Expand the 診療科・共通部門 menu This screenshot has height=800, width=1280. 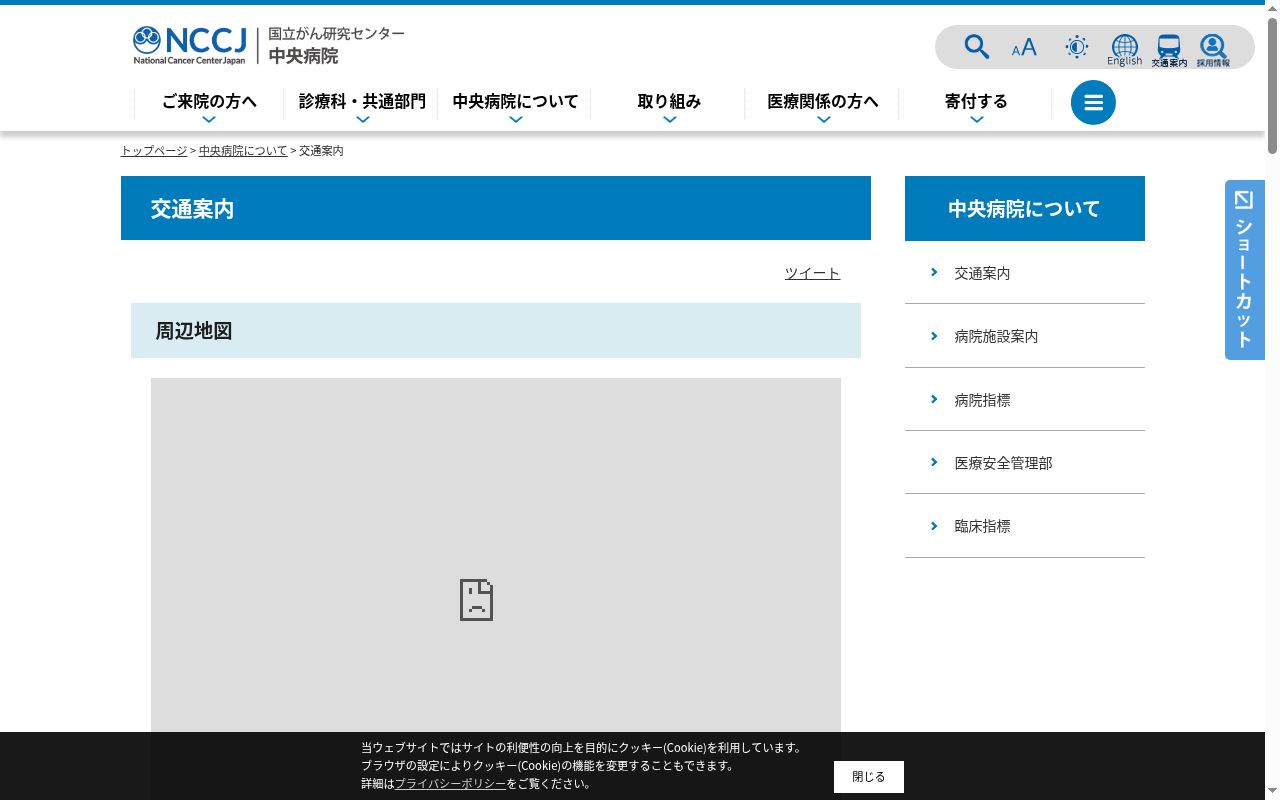click(x=362, y=104)
